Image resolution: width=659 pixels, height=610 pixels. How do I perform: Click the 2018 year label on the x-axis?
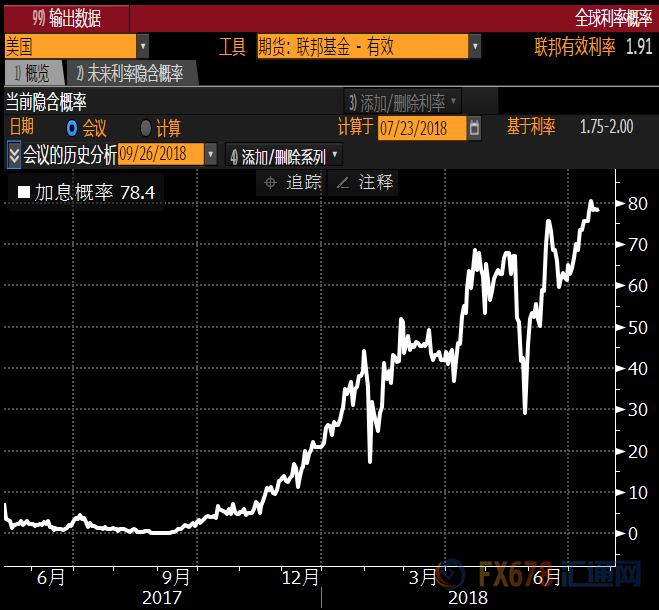tap(468, 598)
